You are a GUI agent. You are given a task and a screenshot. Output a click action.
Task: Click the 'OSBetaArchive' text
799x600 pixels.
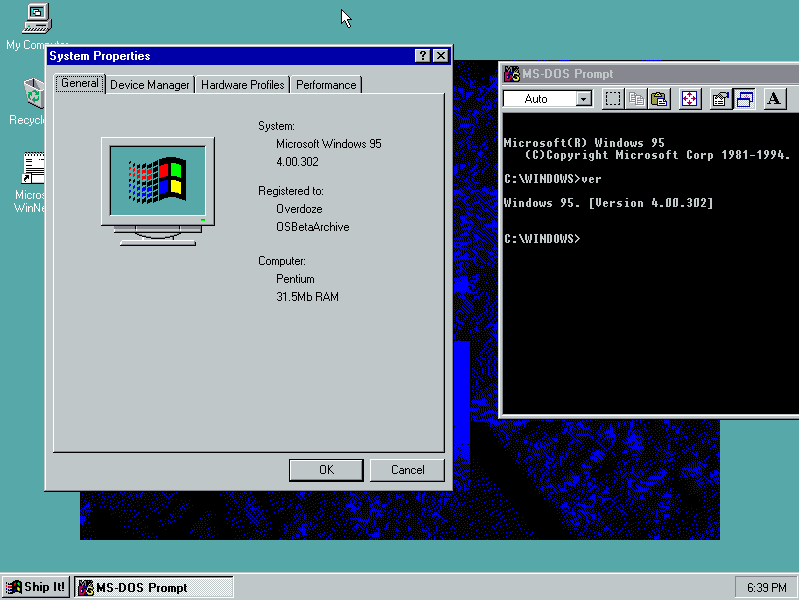click(x=312, y=227)
